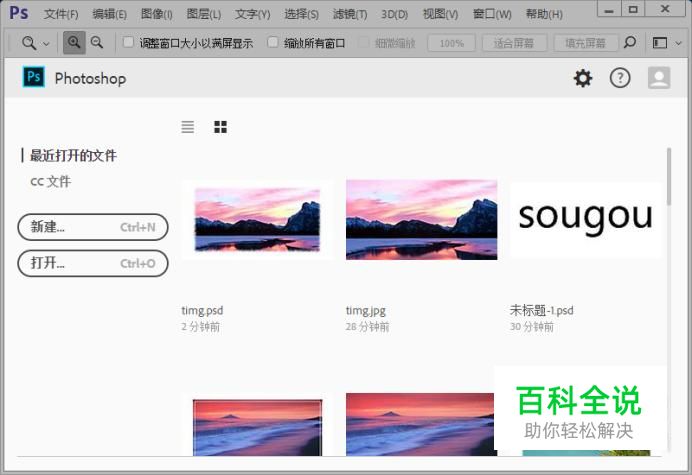
Task: Click the timg.jpg file name
Action: [x=366, y=311]
